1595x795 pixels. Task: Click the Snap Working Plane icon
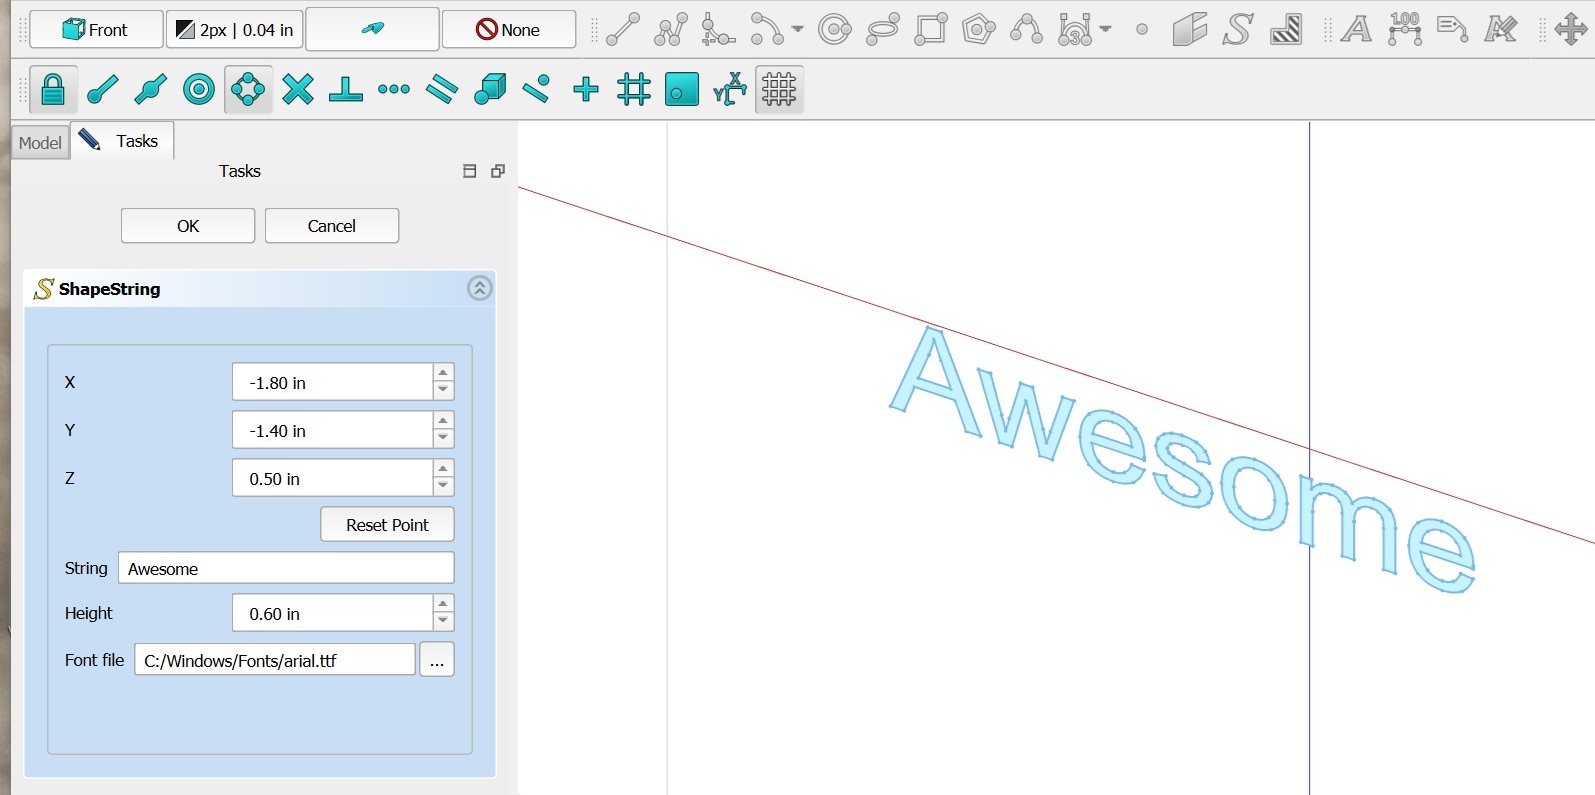[x=681, y=90]
